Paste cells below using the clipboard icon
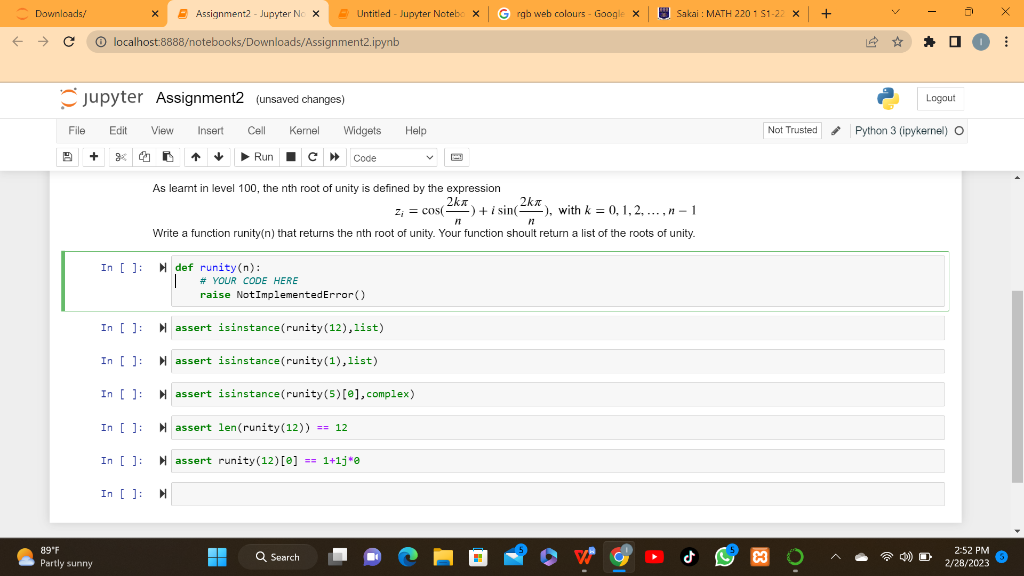 (x=169, y=157)
